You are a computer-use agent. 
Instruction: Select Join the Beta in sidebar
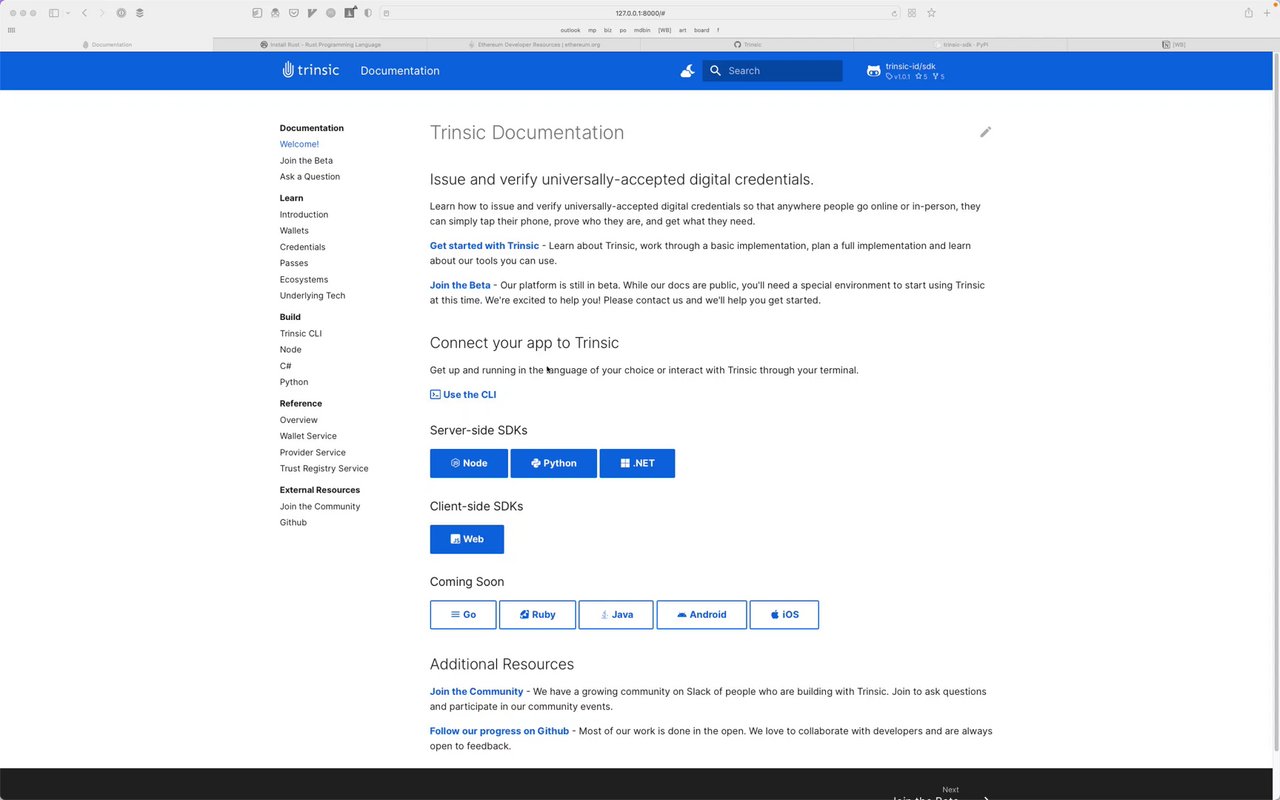pyautogui.click(x=306, y=160)
